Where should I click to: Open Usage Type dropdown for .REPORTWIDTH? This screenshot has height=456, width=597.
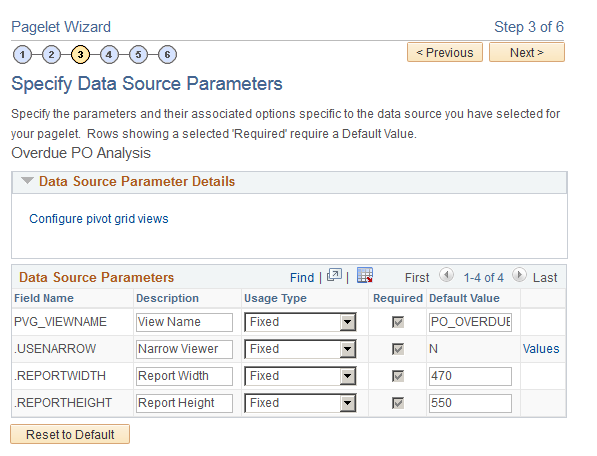300,376
